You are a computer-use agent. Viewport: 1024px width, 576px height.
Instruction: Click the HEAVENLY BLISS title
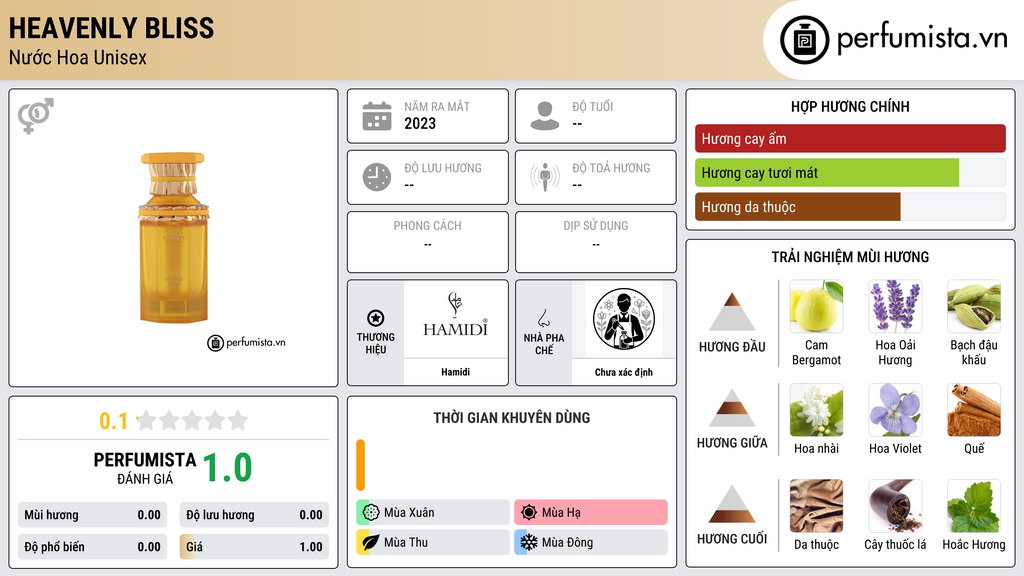tap(112, 28)
